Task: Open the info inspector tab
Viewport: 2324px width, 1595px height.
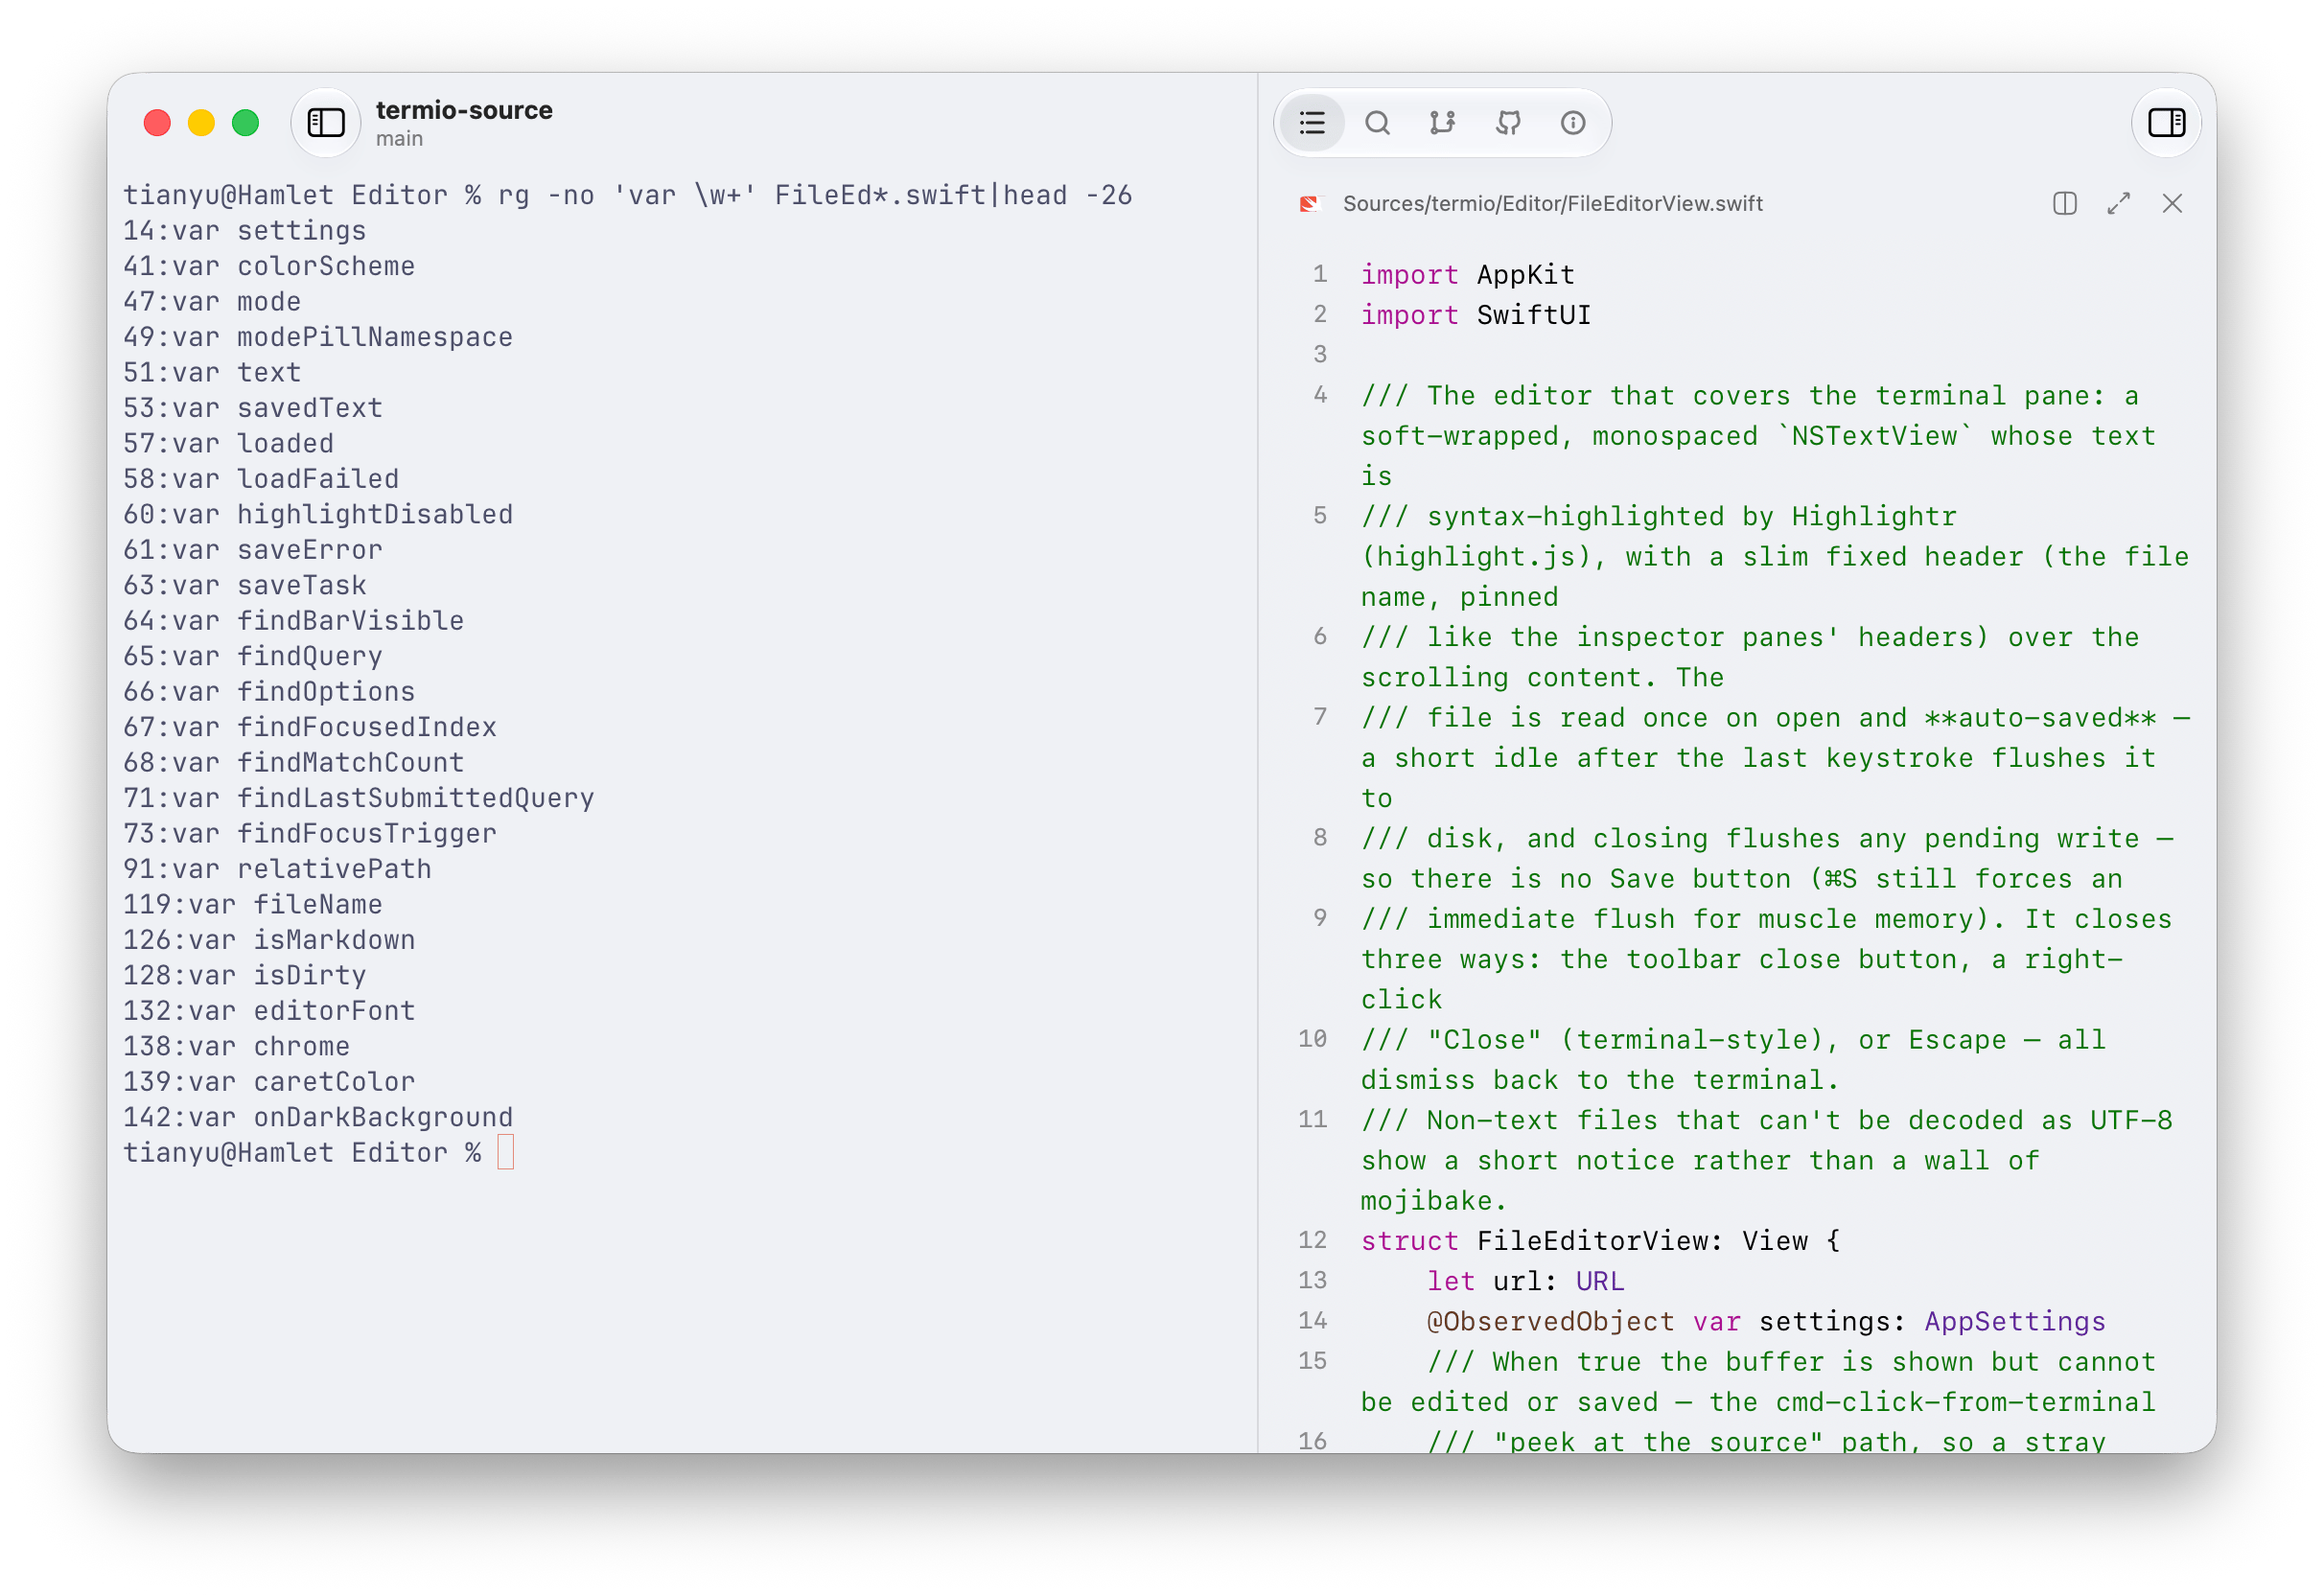Action: [x=1573, y=123]
